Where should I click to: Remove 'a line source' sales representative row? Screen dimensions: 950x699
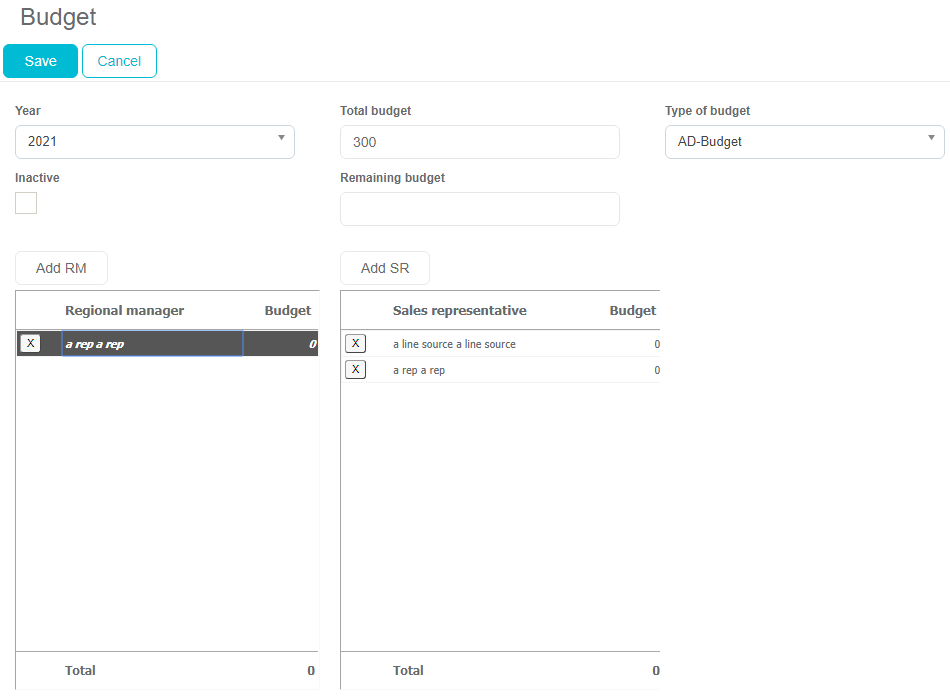pyautogui.click(x=355, y=344)
